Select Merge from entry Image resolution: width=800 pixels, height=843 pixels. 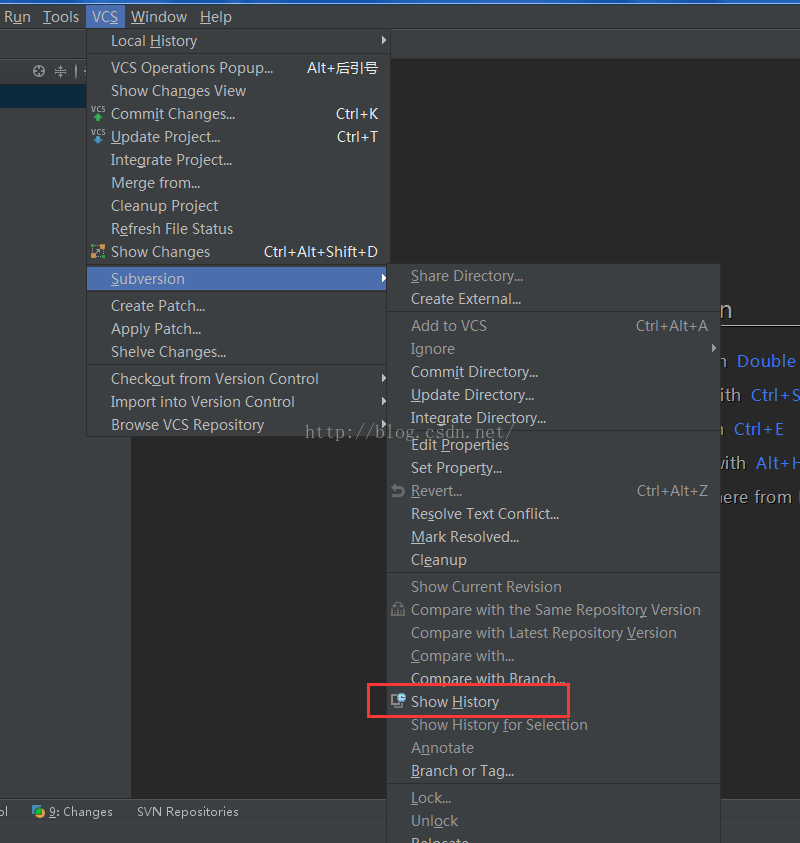(237, 183)
